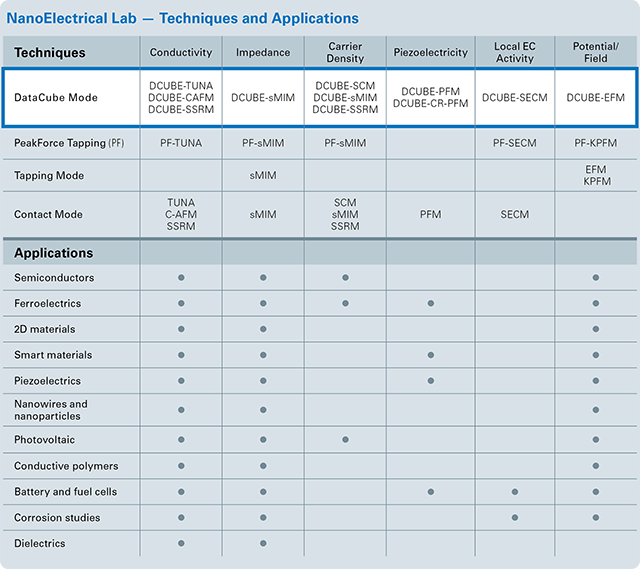Select the Conductivity column header
This screenshot has width=640, height=569.
(x=181, y=52)
